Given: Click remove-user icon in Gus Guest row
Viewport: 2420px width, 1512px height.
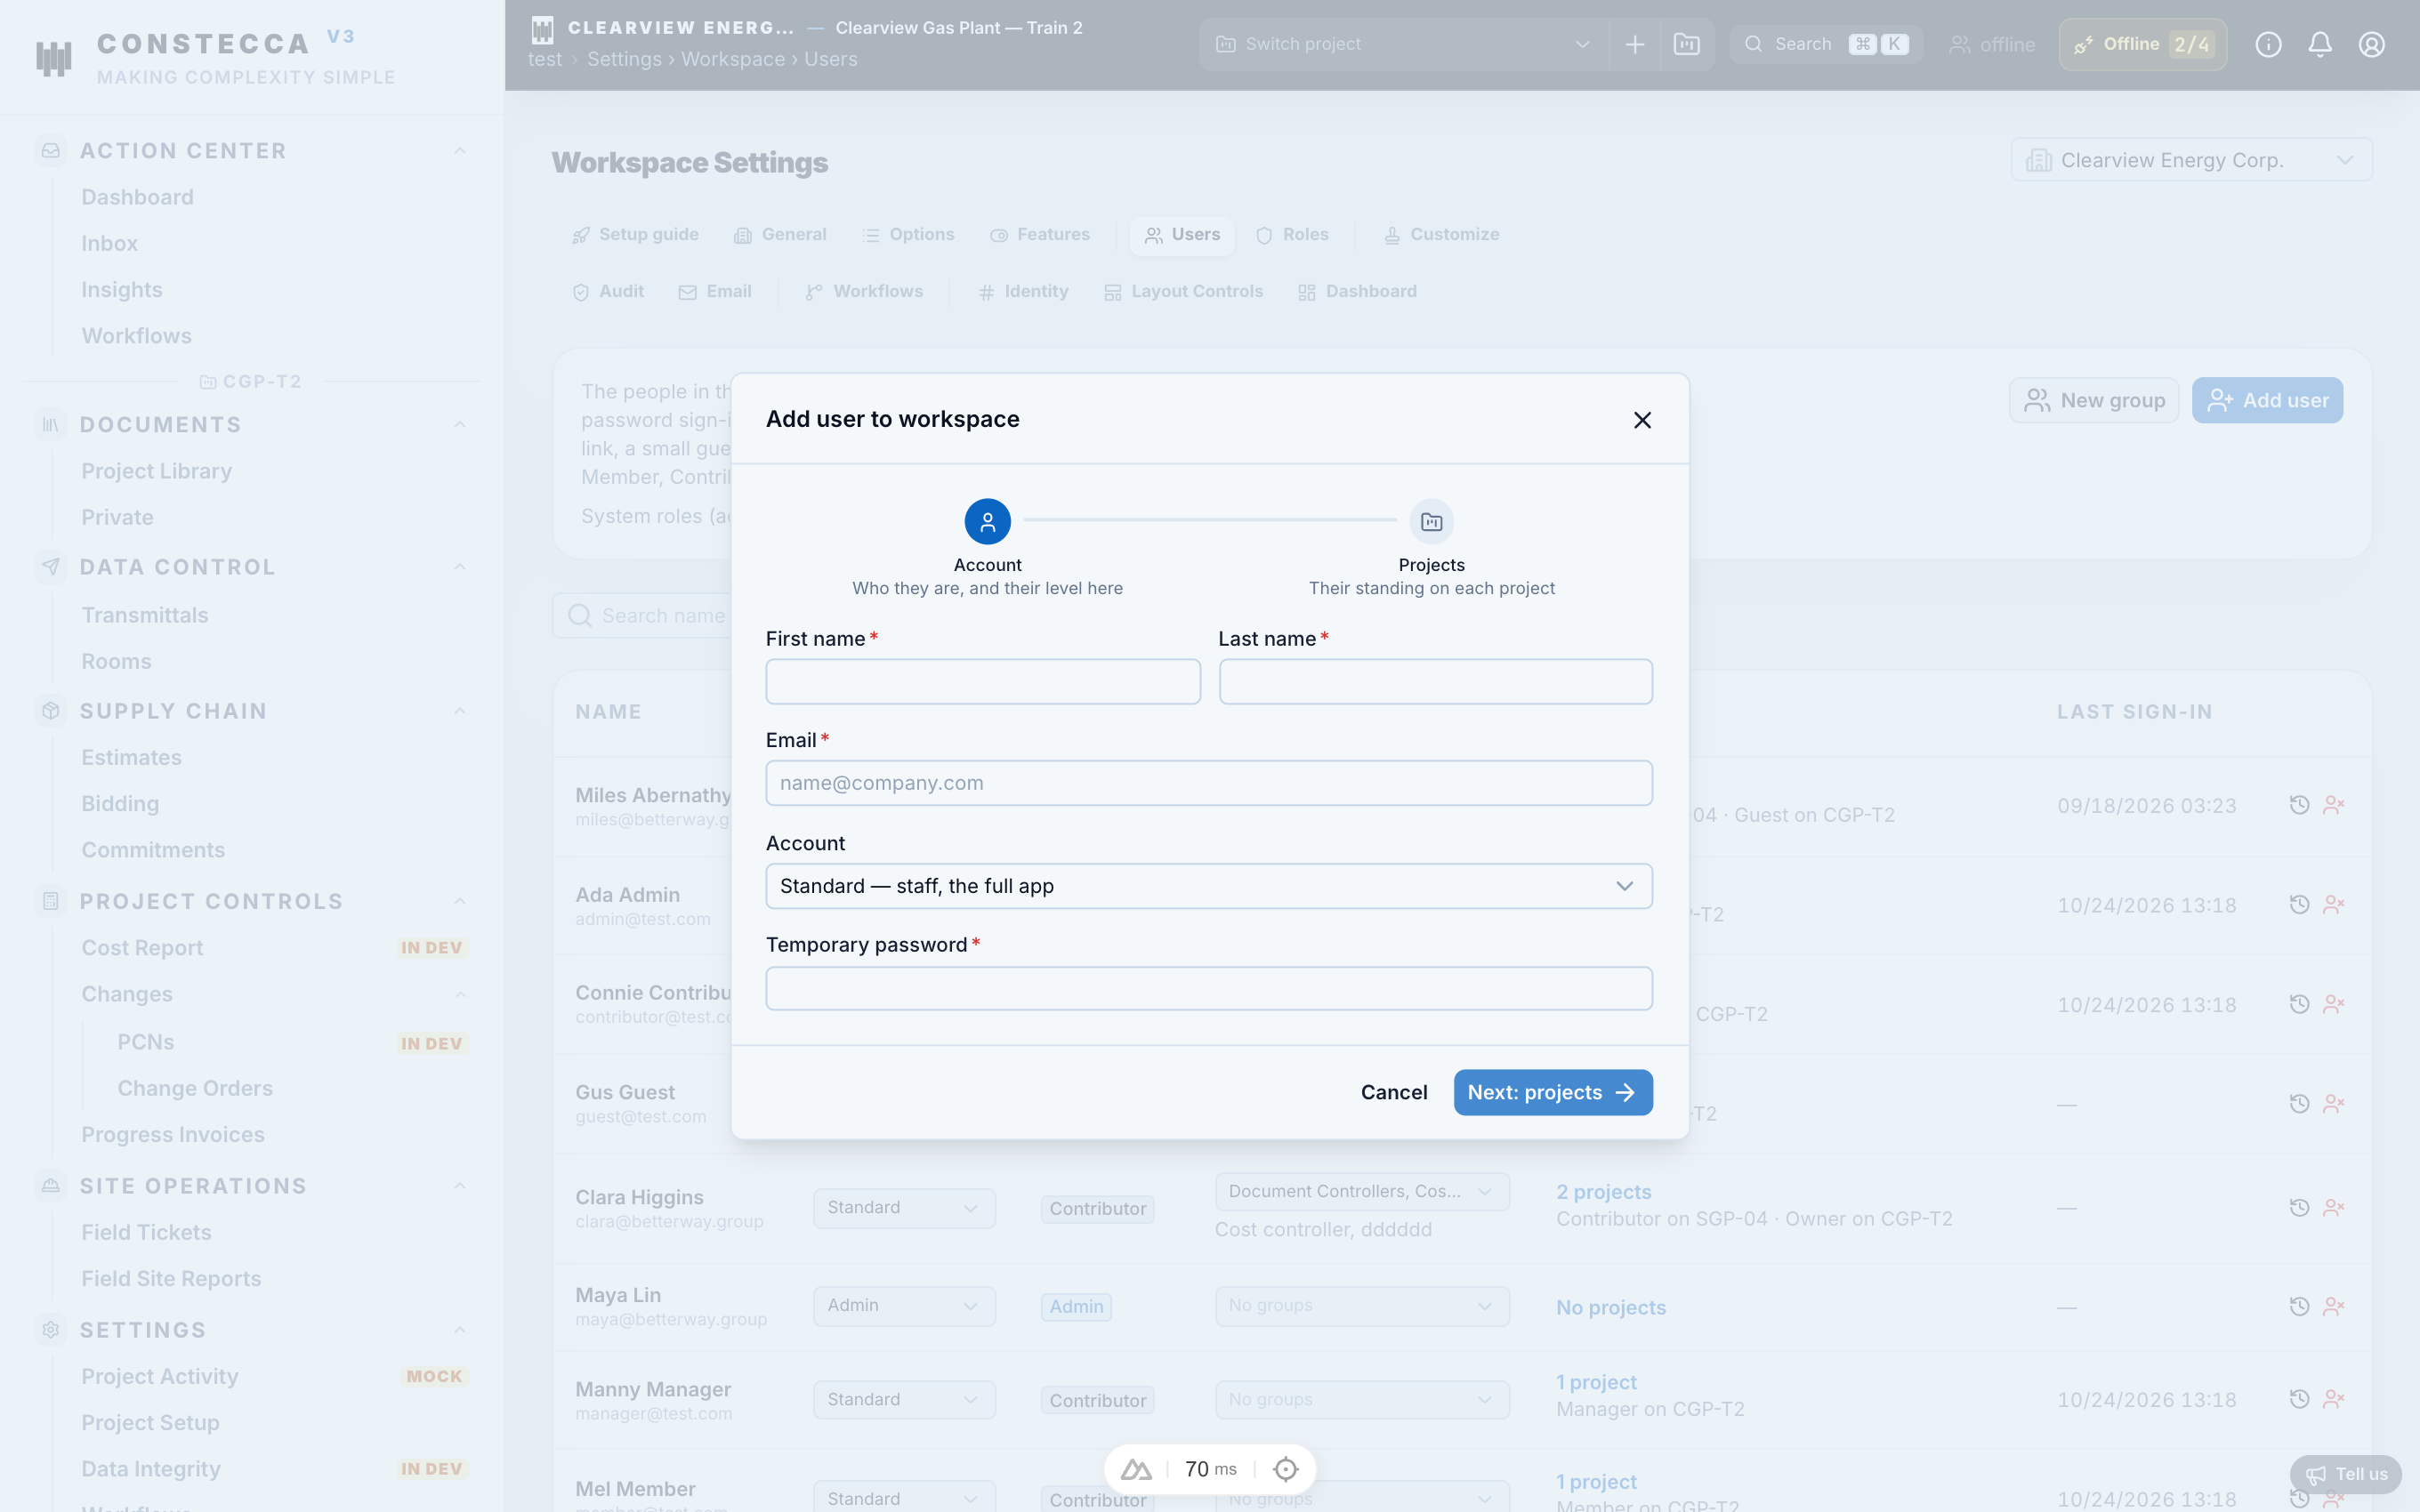Looking at the screenshot, I should pyautogui.click(x=2334, y=1103).
